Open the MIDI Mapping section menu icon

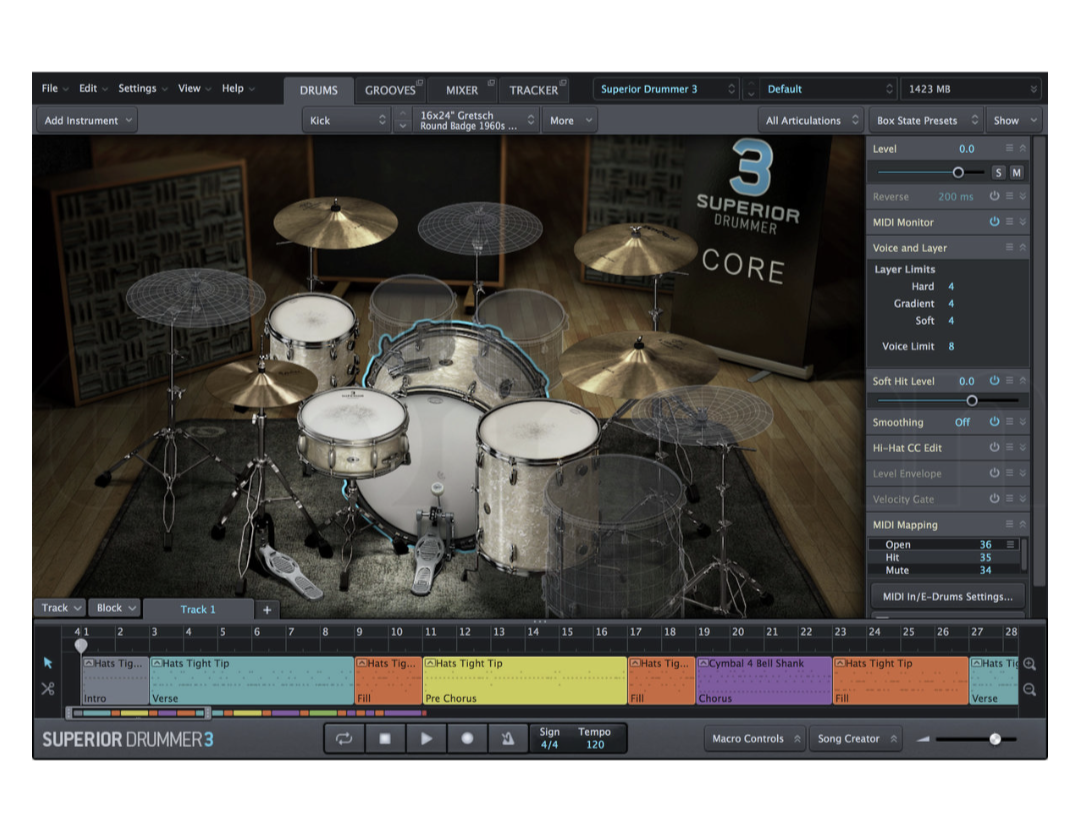point(1009,524)
